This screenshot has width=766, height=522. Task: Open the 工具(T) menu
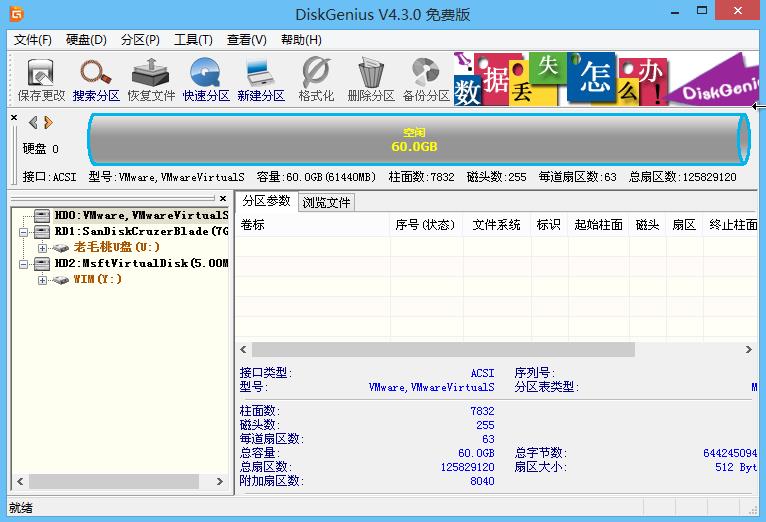(193, 40)
